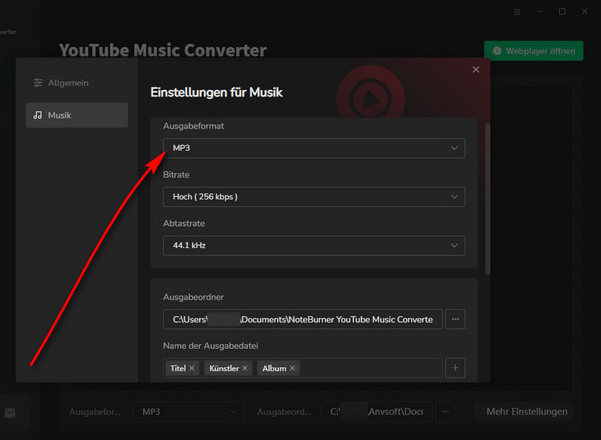Close the settings dialog with the X
This screenshot has height=440, width=601.
pos(476,69)
